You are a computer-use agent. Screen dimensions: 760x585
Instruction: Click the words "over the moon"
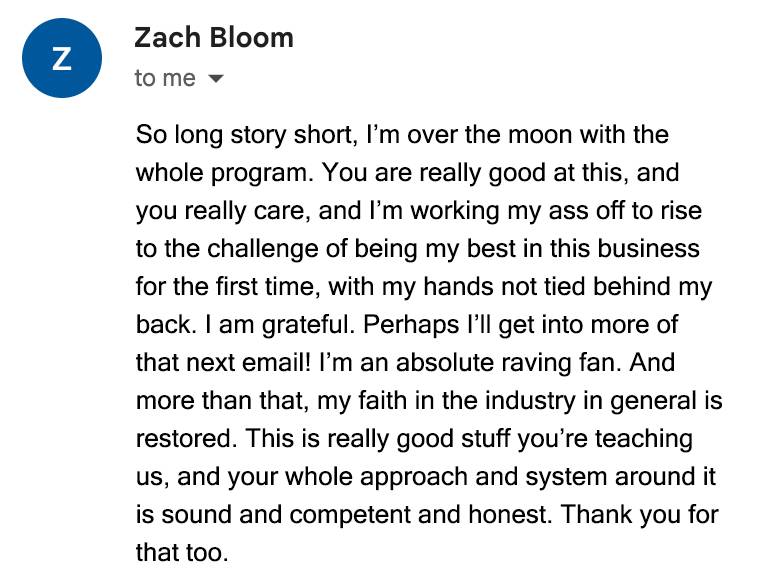490,134
